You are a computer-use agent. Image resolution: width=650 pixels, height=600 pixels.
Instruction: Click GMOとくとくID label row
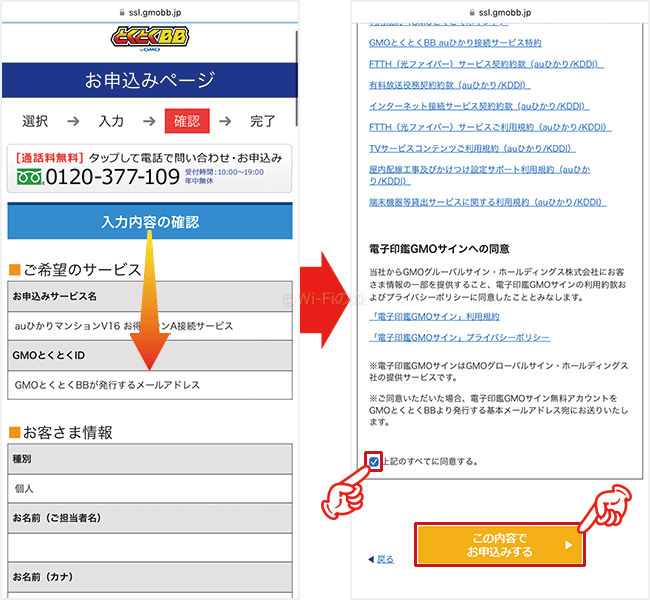click(x=150, y=355)
